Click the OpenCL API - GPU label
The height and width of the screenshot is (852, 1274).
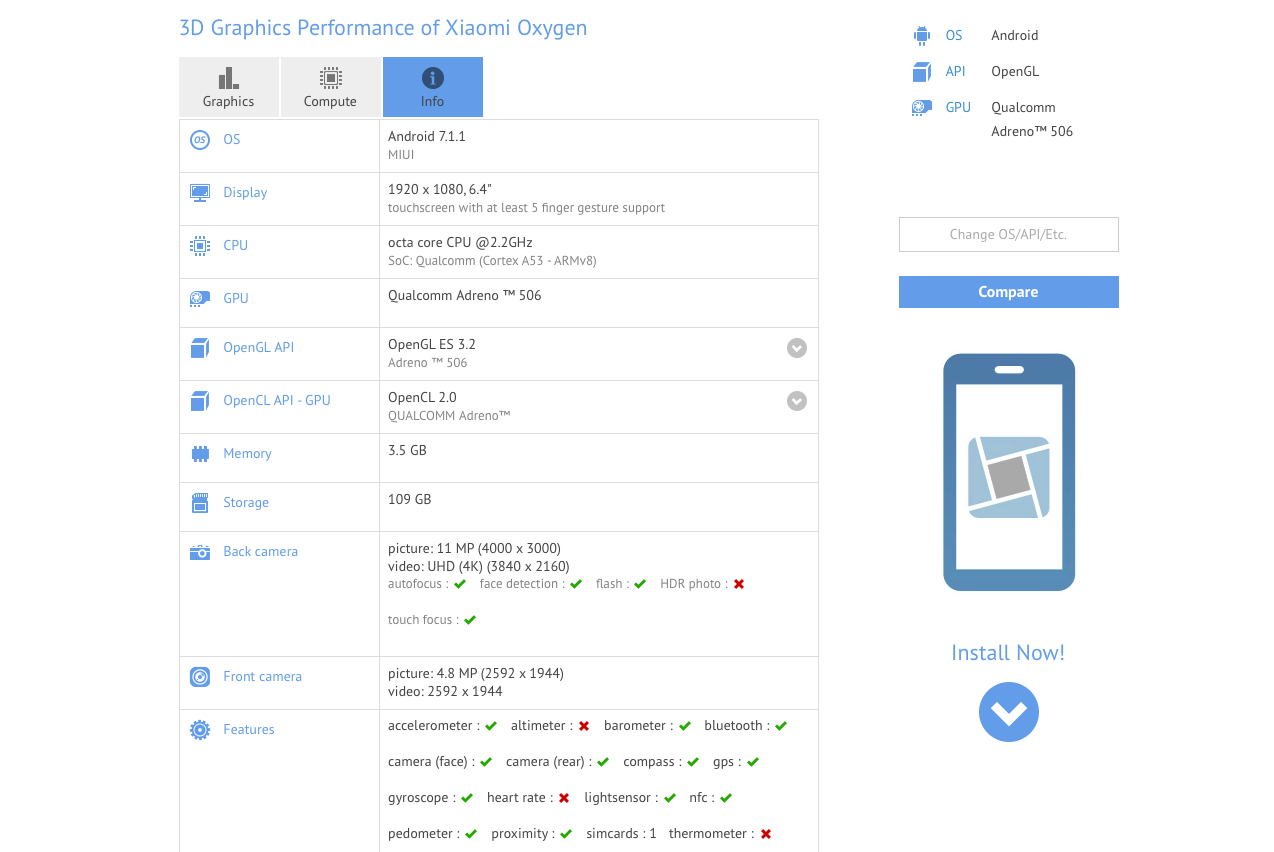click(x=277, y=401)
